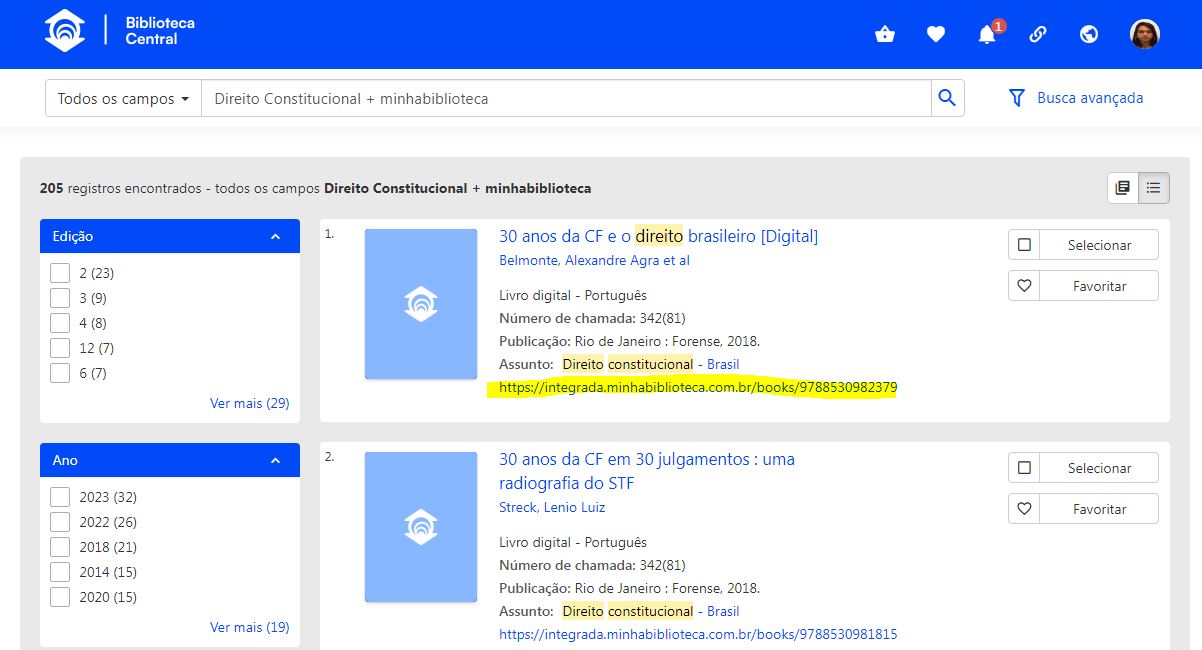Screen dimensions: 1202x650
Task: Open favorites heart icon in header
Action: (x=936, y=35)
